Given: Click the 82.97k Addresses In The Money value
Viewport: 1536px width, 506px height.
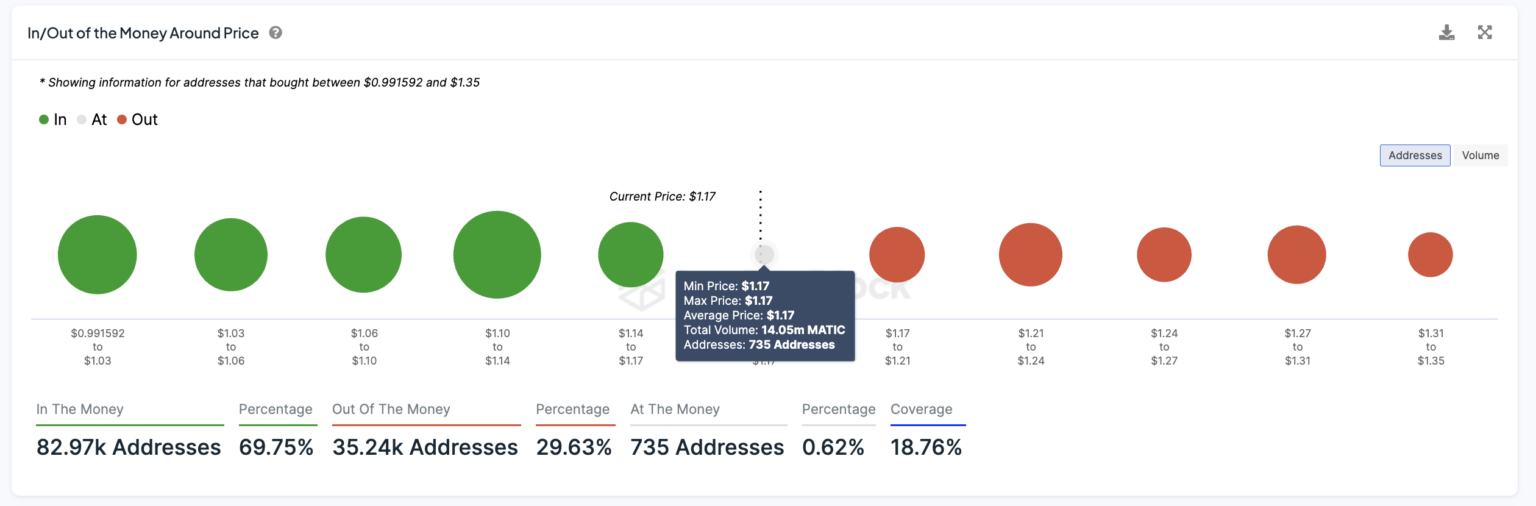Looking at the screenshot, I should tap(129, 448).
